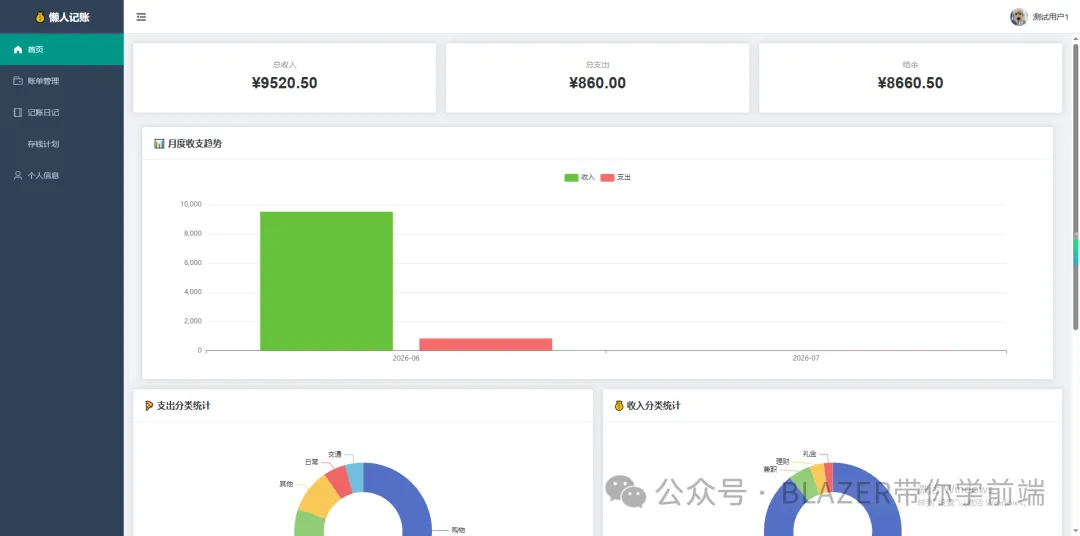
Task: Click the yellow 其他 slice of the expense donut
Action: (x=316, y=496)
